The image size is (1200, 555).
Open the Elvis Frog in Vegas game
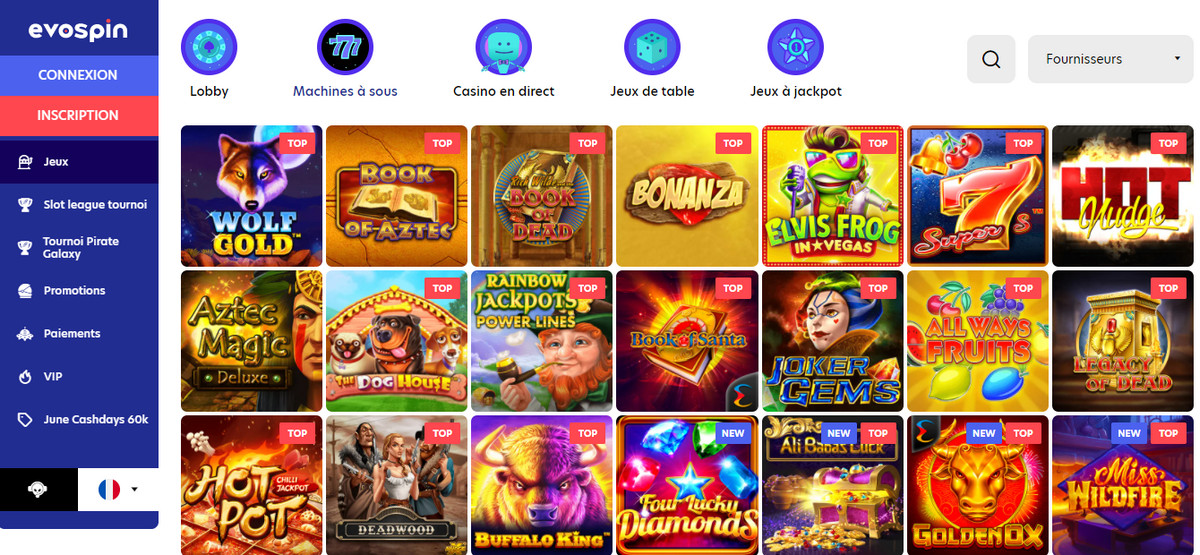[x=832, y=195]
